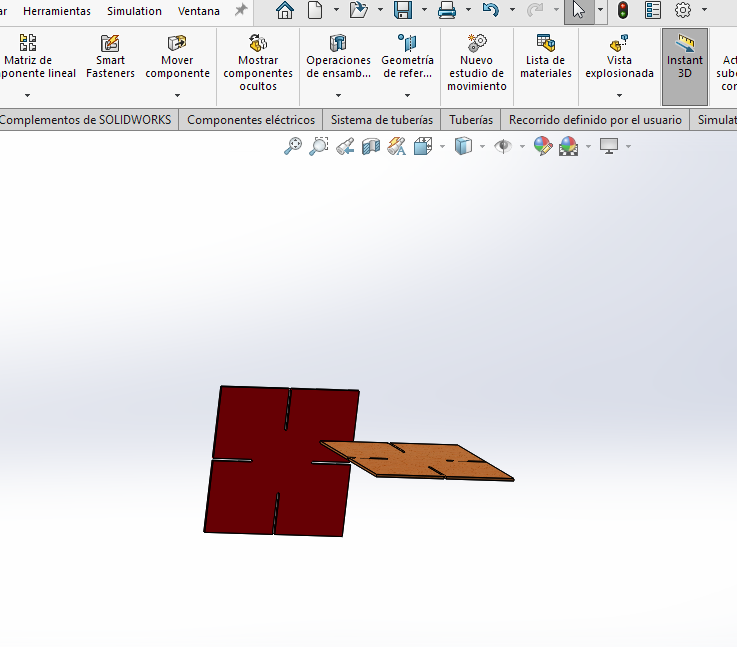737x647 pixels.
Task: Expand the Options gear dropdown arrow
Action: coord(704,10)
